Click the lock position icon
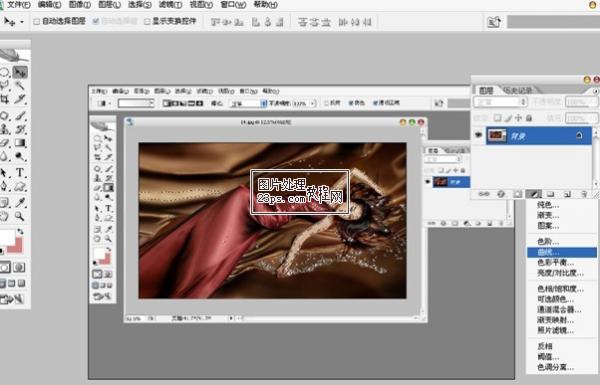This screenshot has width=600, height=385. [x=518, y=118]
